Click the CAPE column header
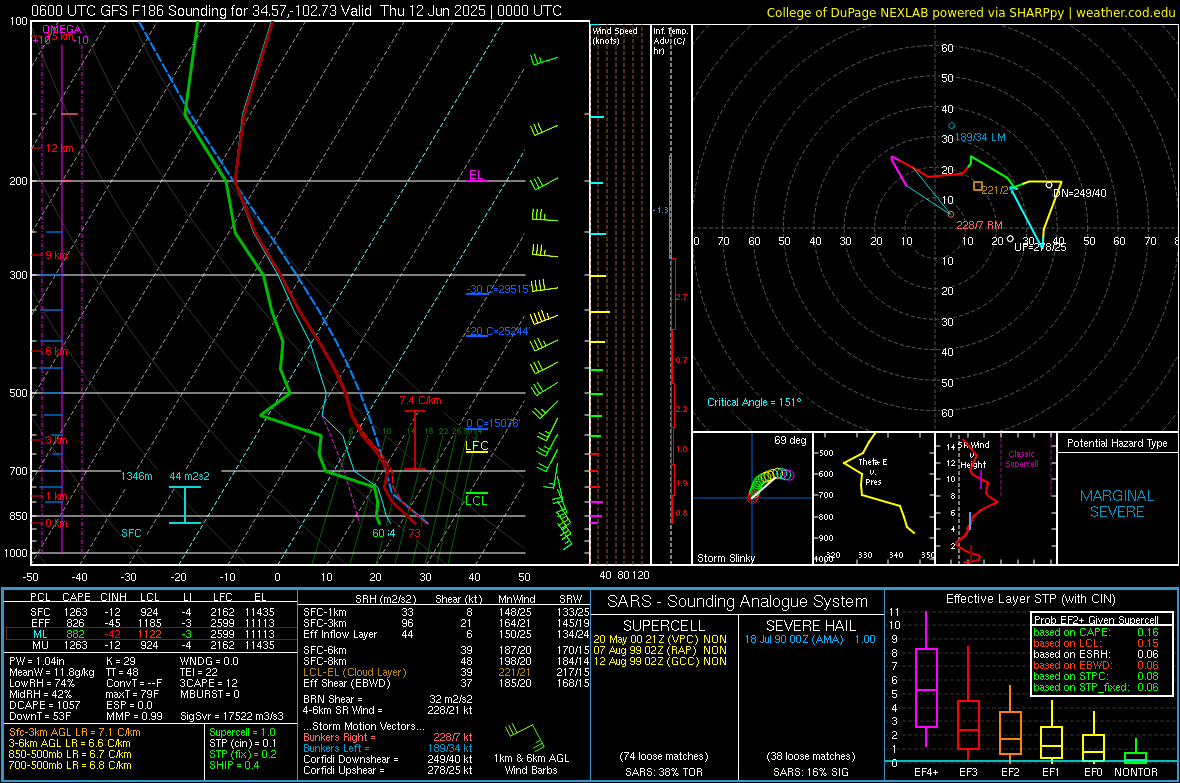The image size is (1180, 783). coord(76,597)
